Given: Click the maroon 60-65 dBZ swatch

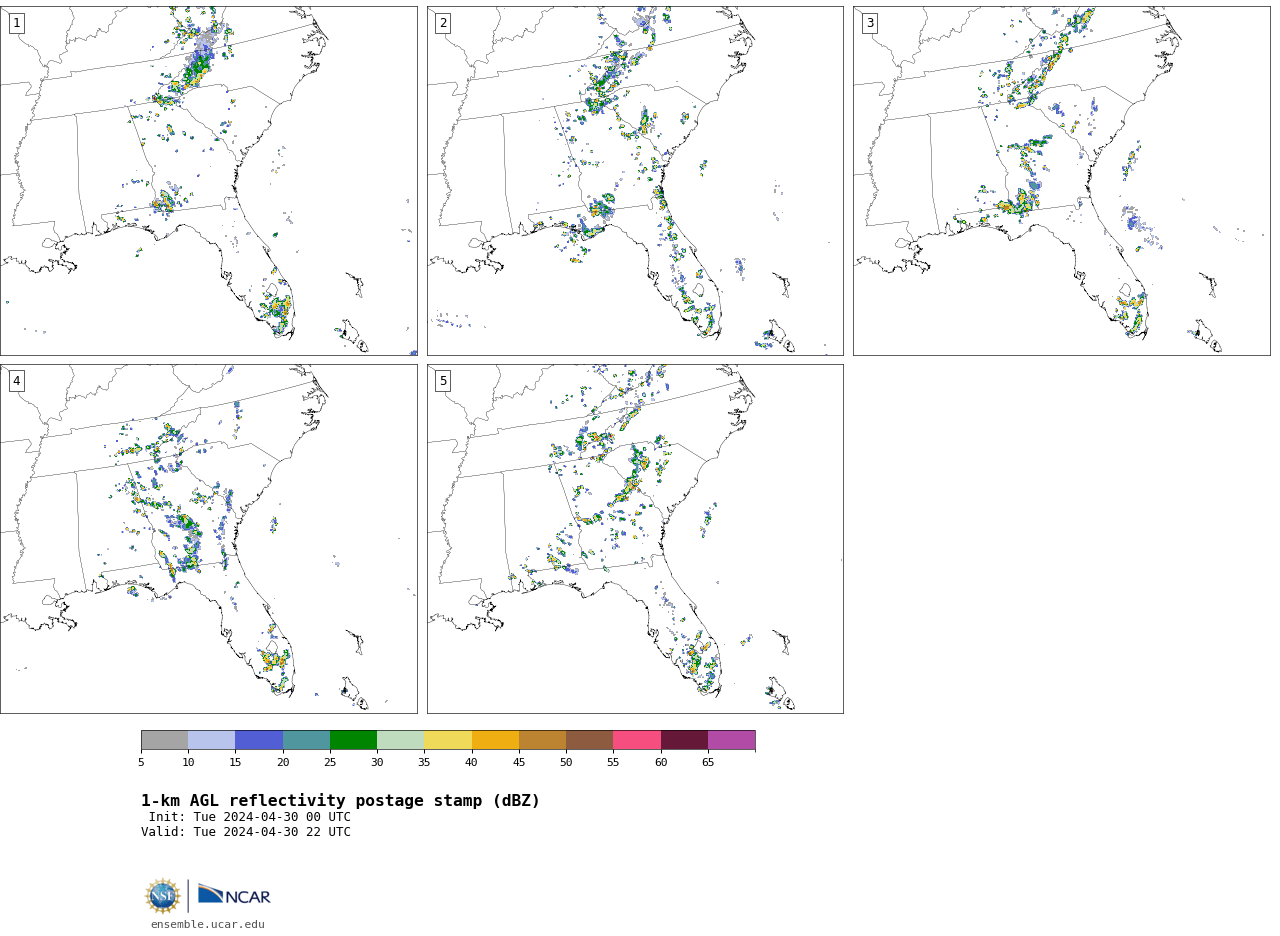Looking at the screenshot, I should pos(684,740).
